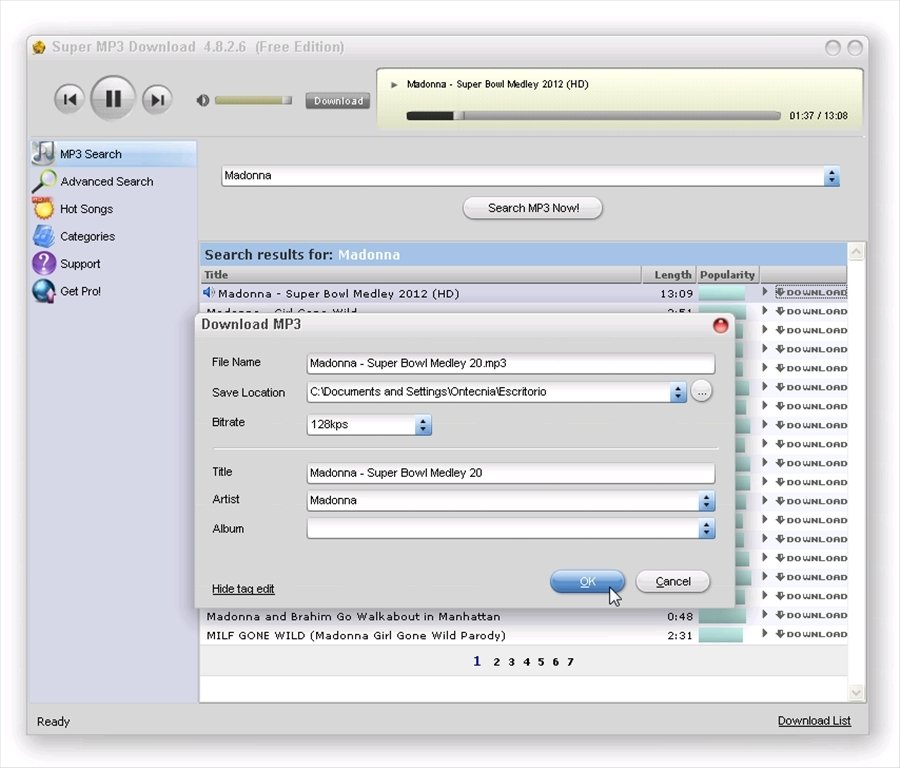
Task: Click the Search MP3 Now! button
Action: click(533, 208)
